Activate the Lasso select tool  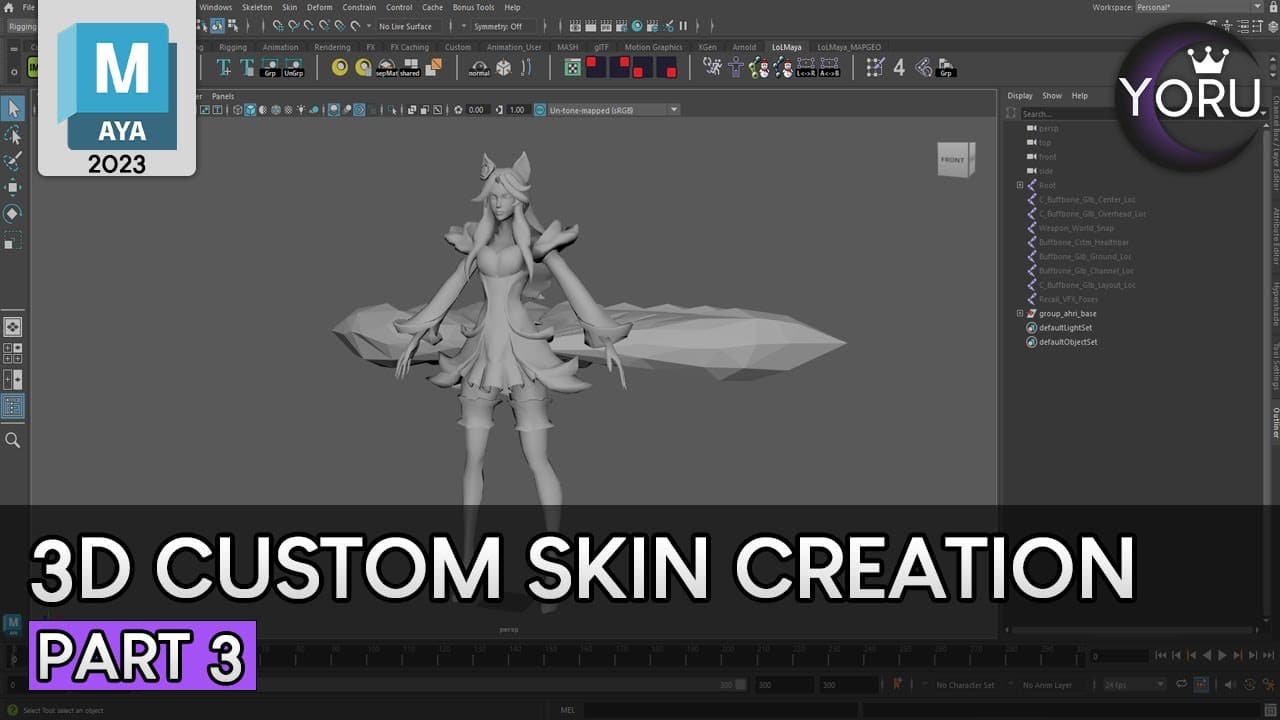pos(13,135)
